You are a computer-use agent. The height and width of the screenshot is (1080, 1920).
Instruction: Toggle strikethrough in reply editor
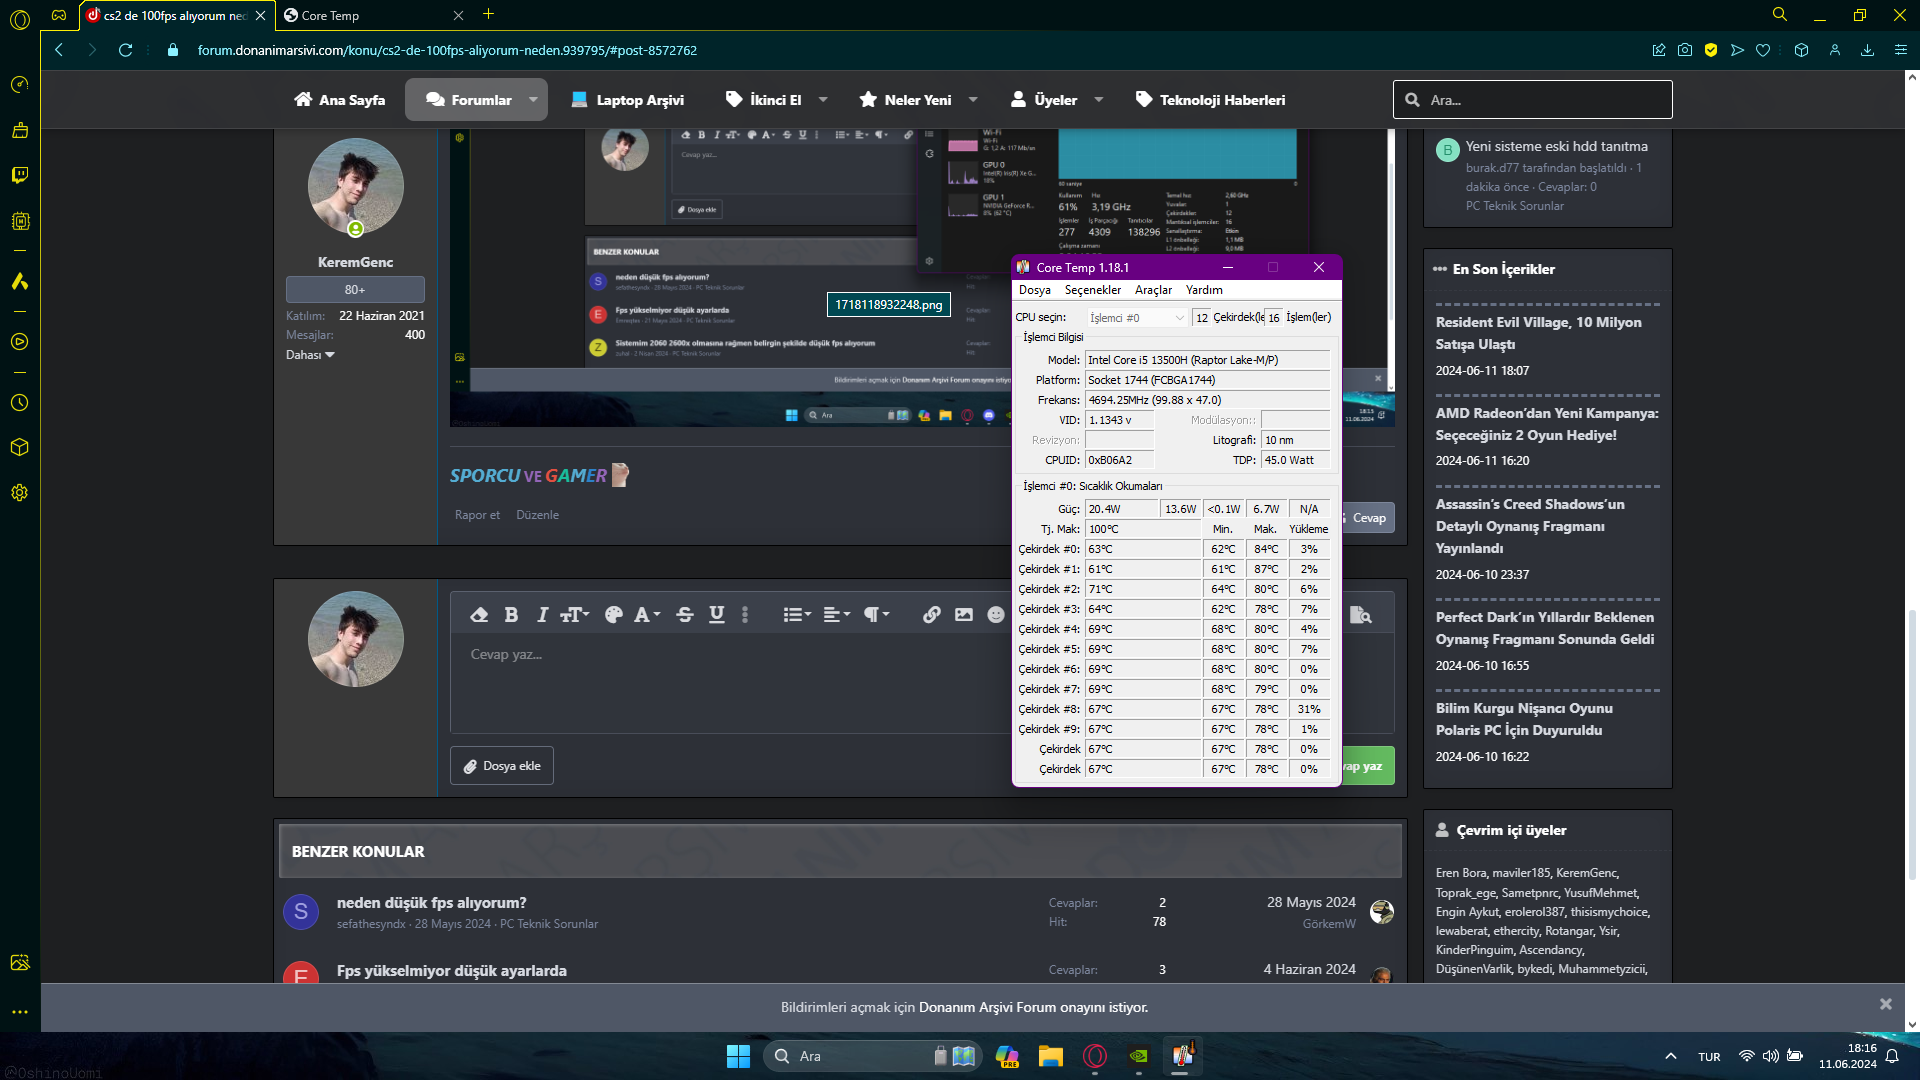pos(685,614)
